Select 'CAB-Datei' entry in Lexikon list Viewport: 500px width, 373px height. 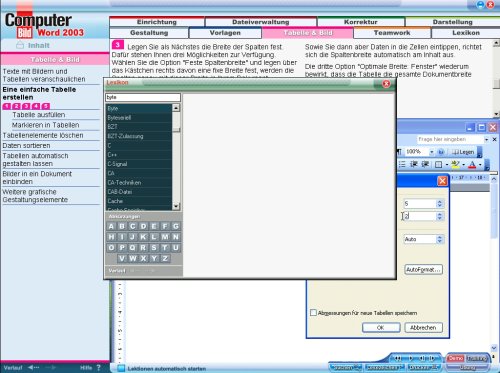[139, 192]
